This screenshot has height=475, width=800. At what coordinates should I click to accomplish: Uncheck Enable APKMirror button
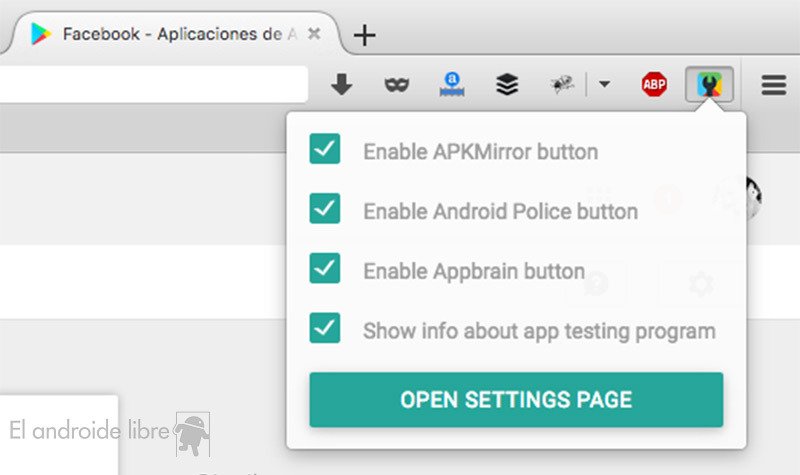pos(325,151)
